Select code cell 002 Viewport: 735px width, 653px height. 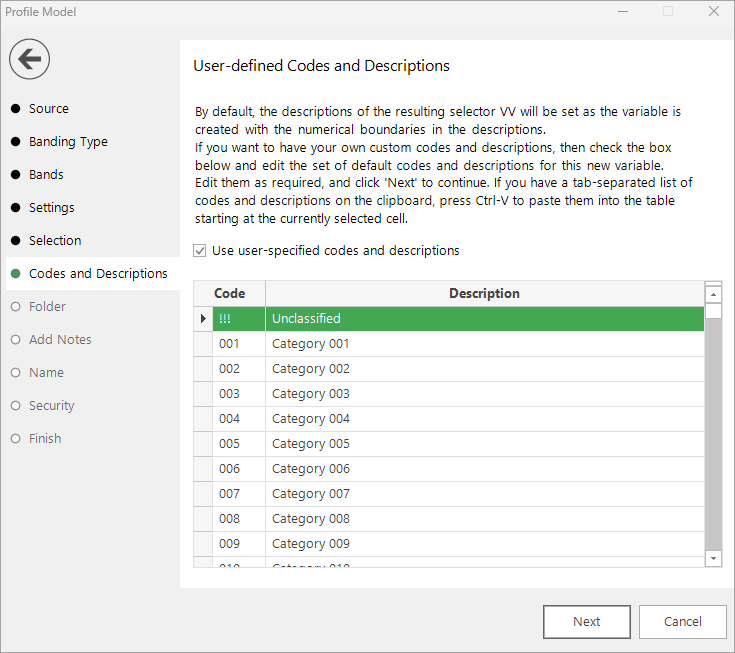point(239,369)
